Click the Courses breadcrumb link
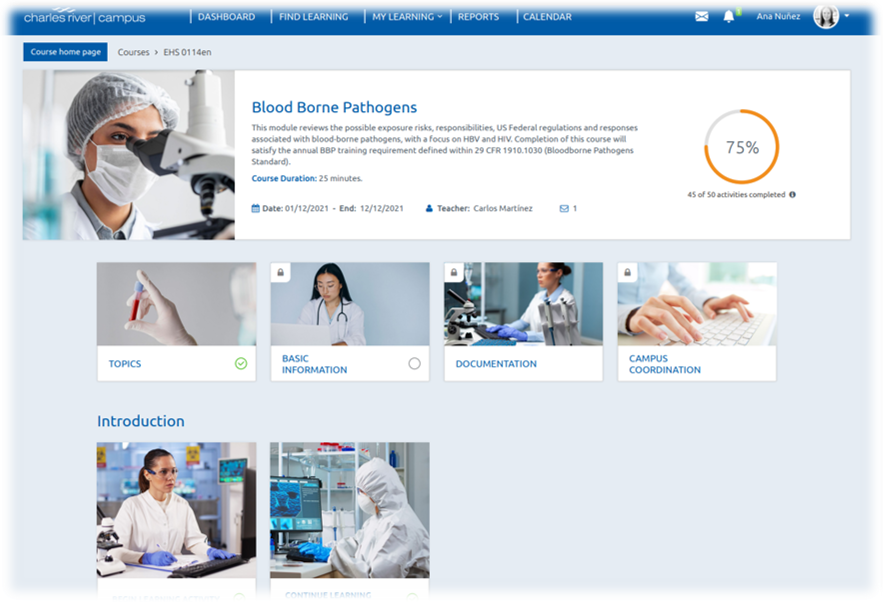883x605 pixels. click(133, 52)
